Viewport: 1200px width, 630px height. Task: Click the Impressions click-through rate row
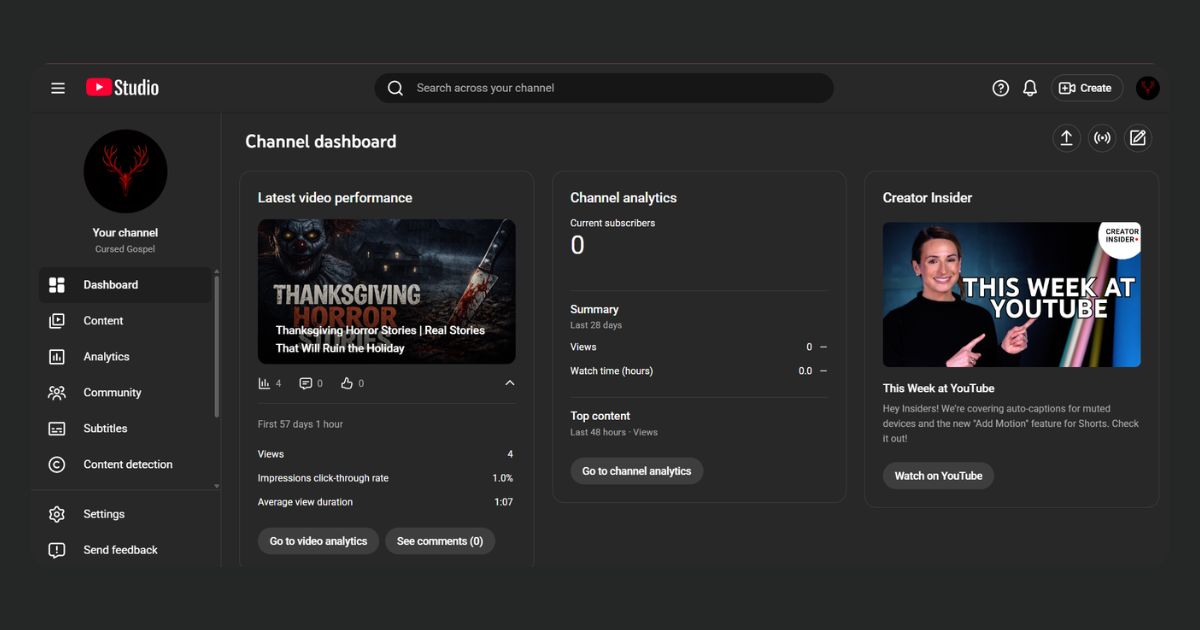coord(386,478)
